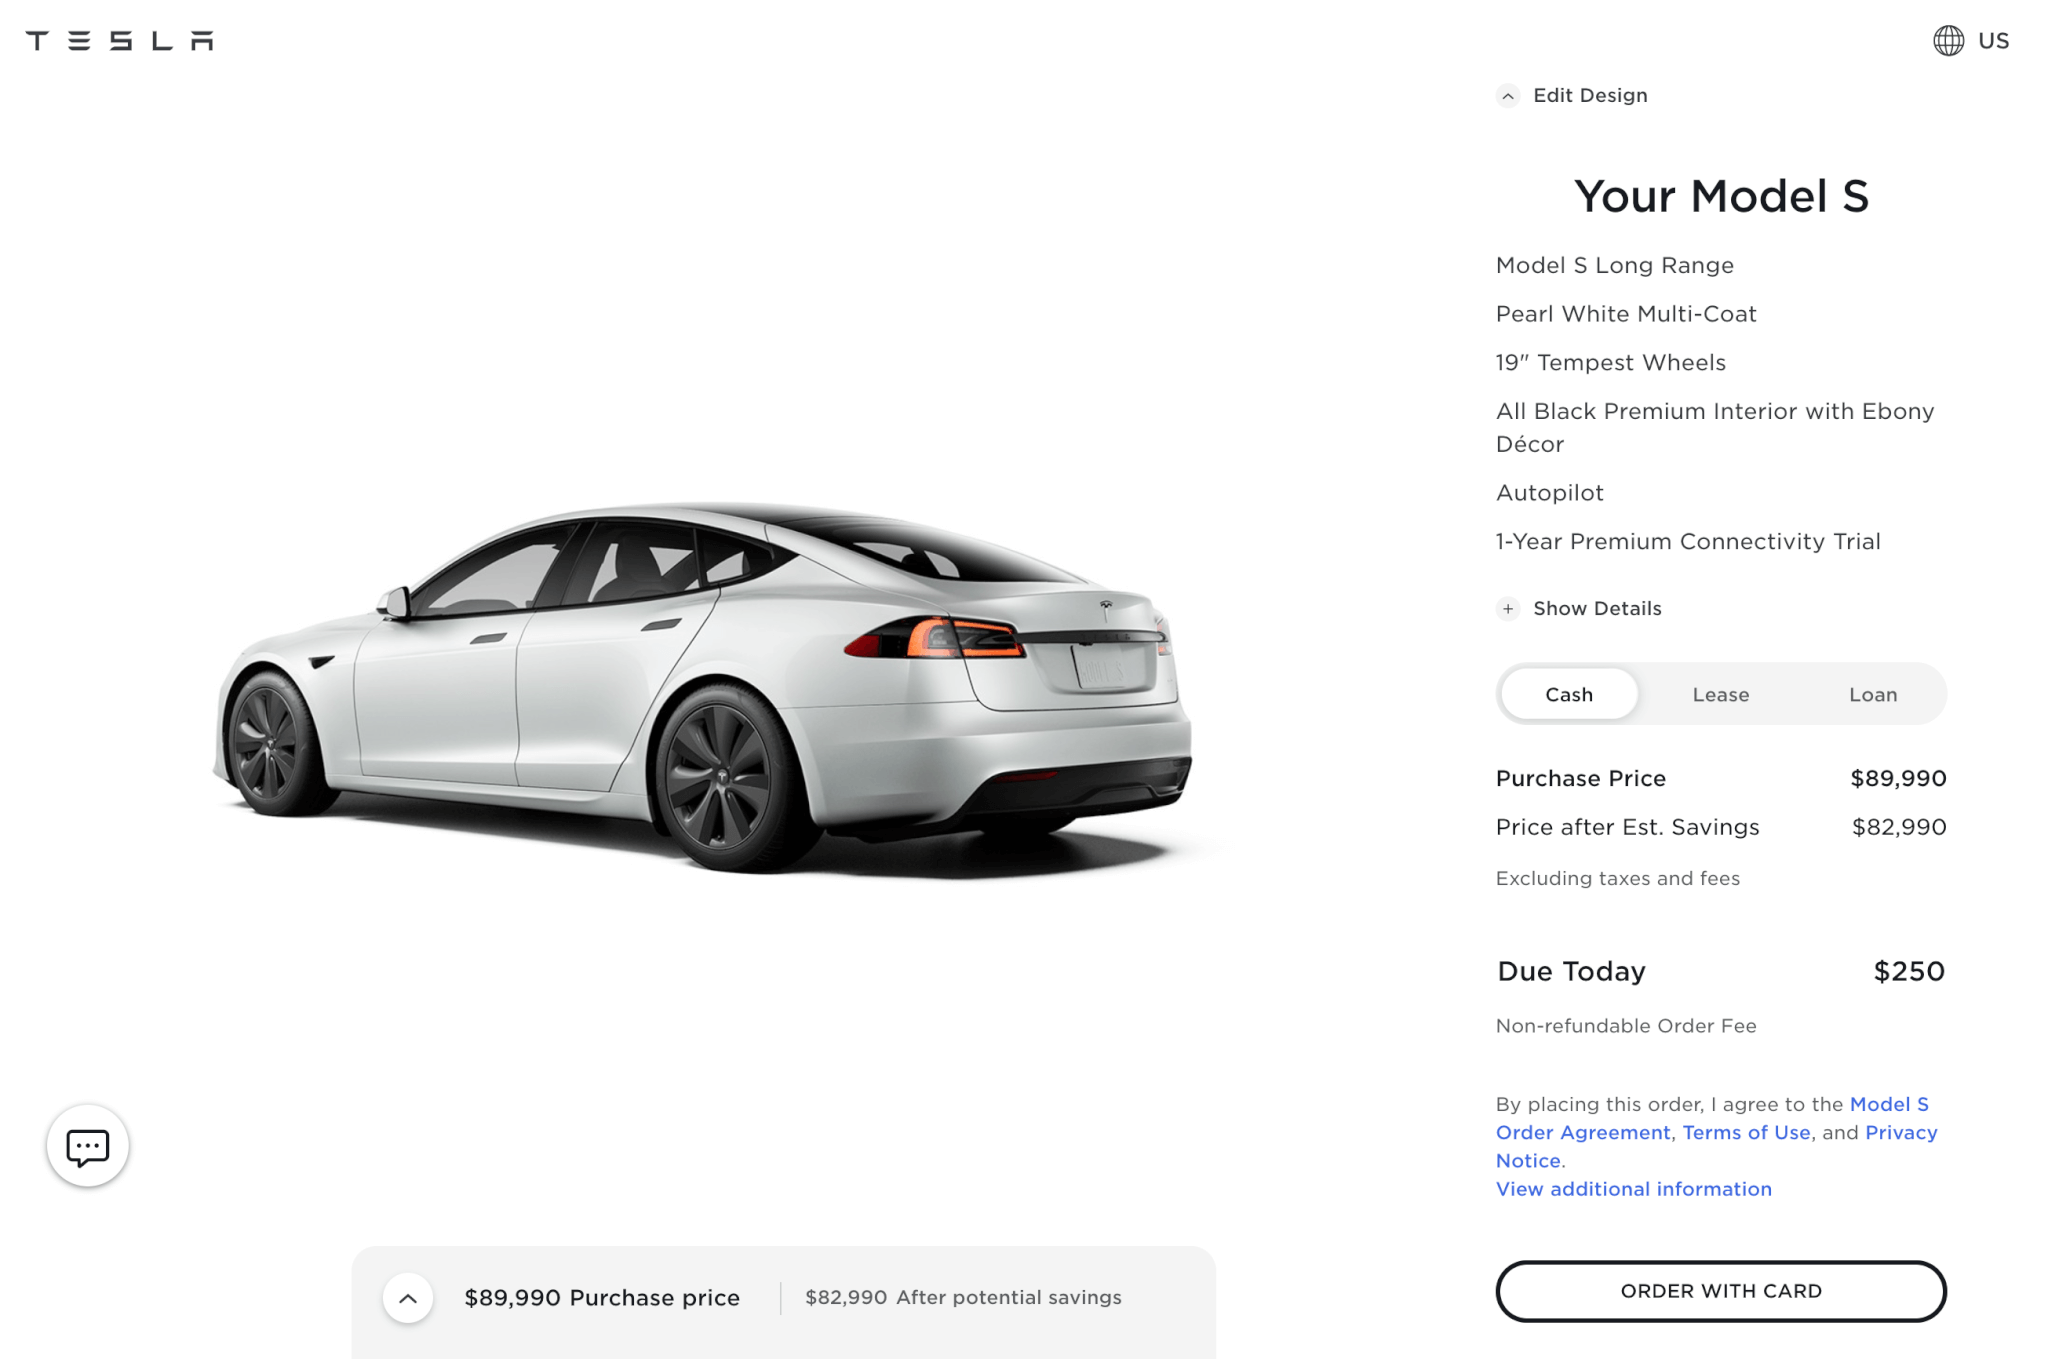Image resolution: width=2048 pixels, height=1359 pixels.
Task: Switch to the Loan payment option
Action: click(1872, 694)
